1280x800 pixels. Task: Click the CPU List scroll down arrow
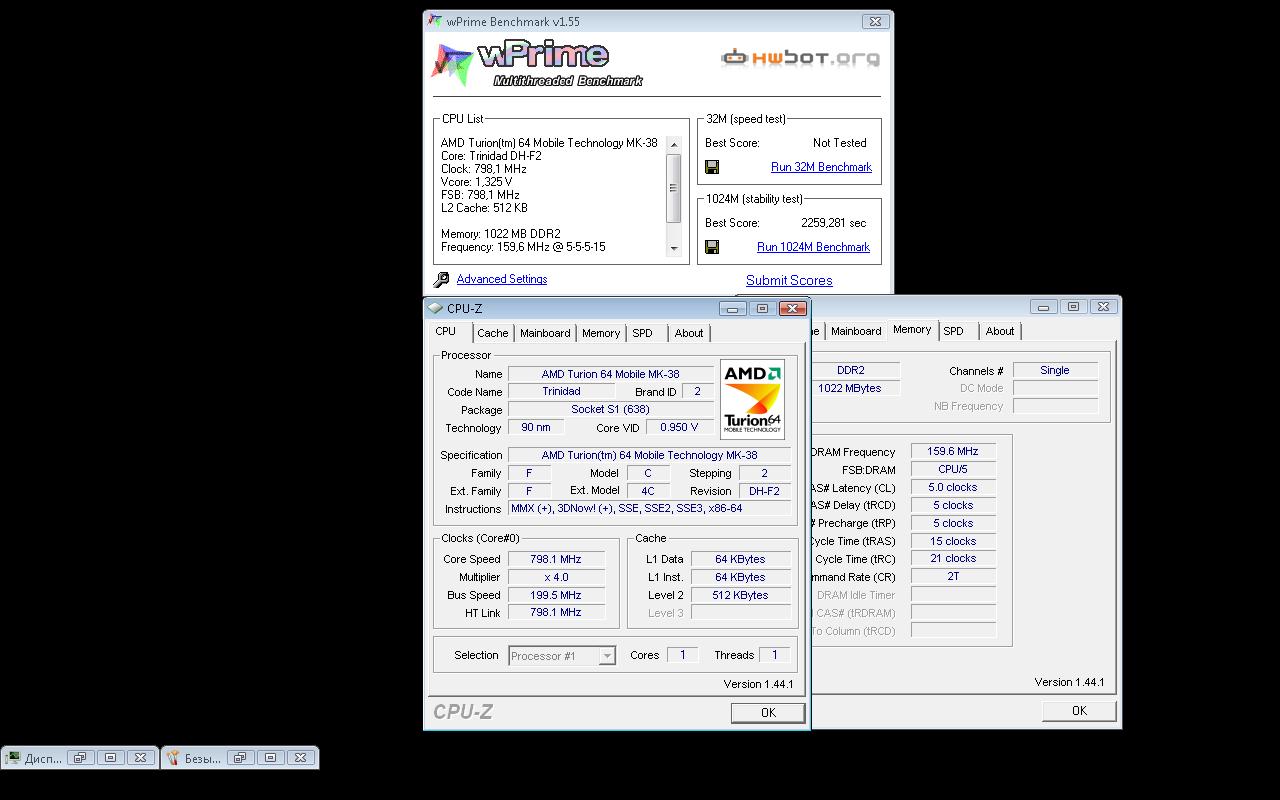pos(674,248)
